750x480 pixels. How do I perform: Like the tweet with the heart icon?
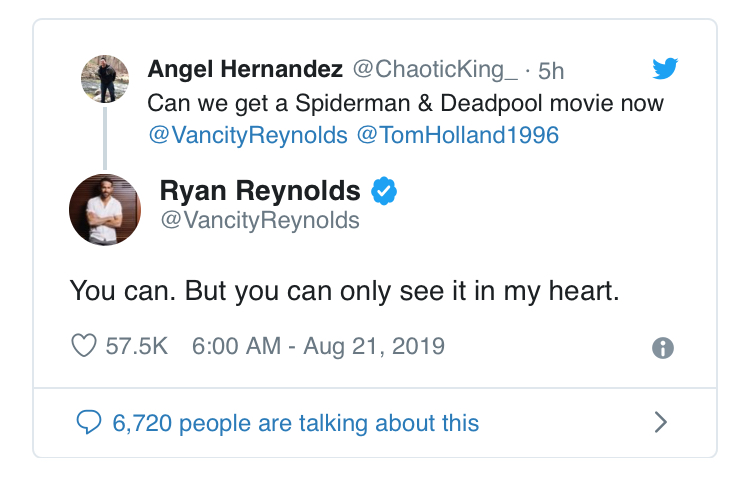pyautogui.click(x=84, y=347)
